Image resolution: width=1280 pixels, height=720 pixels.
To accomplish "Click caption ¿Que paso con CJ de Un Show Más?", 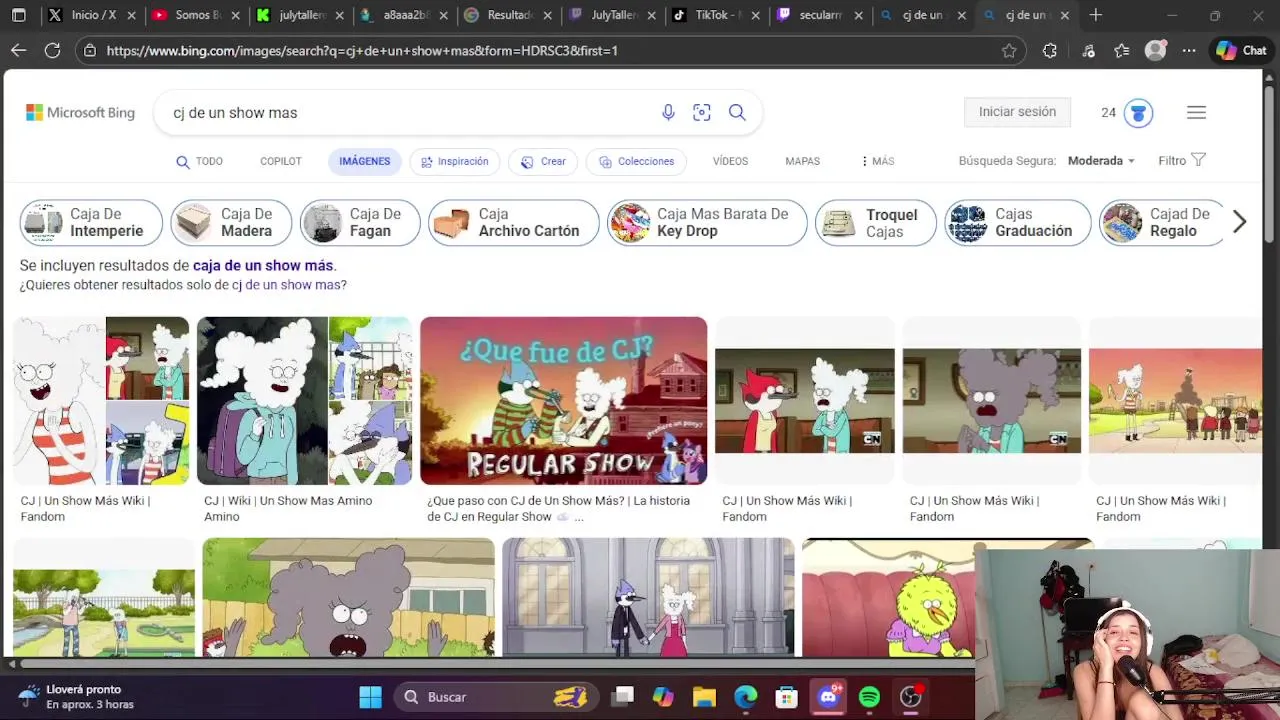I will (x=558, y=509).
